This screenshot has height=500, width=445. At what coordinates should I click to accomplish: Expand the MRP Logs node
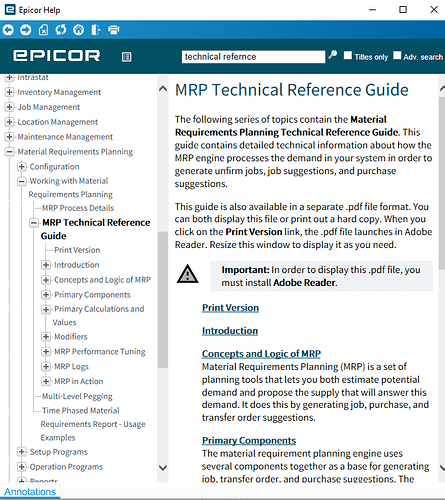coord(46,366)
